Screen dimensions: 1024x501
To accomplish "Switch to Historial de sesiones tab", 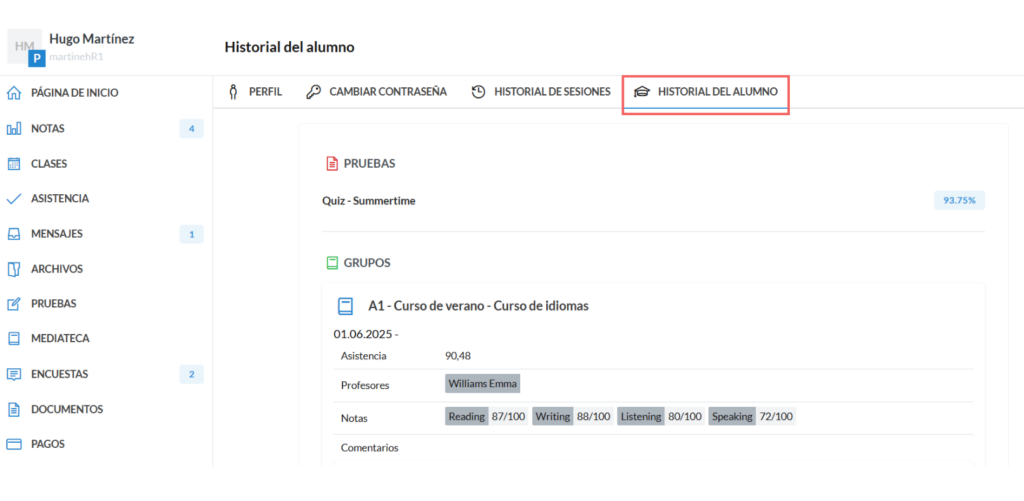I will (541, 92).
